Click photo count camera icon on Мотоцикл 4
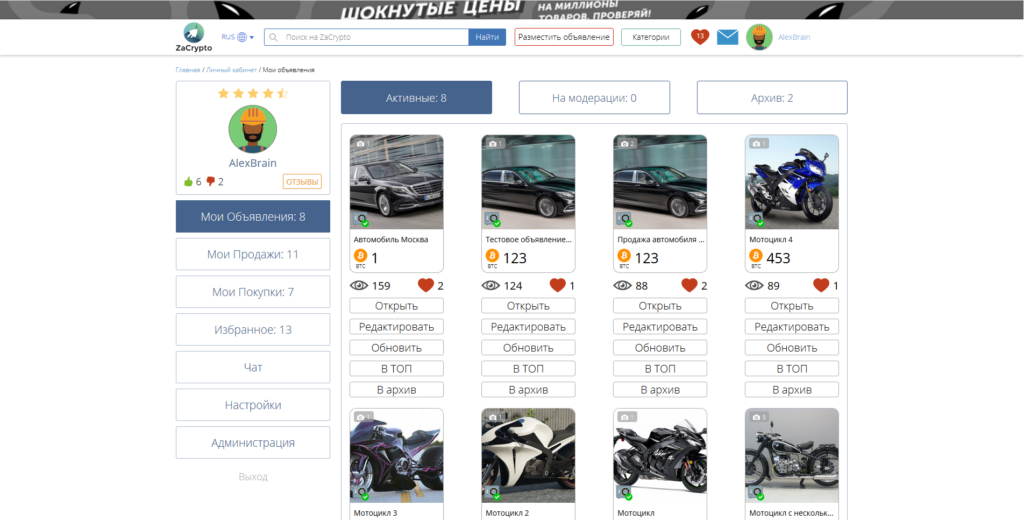Viewport: 1024px width, 520px height. (x=756, y=144)
